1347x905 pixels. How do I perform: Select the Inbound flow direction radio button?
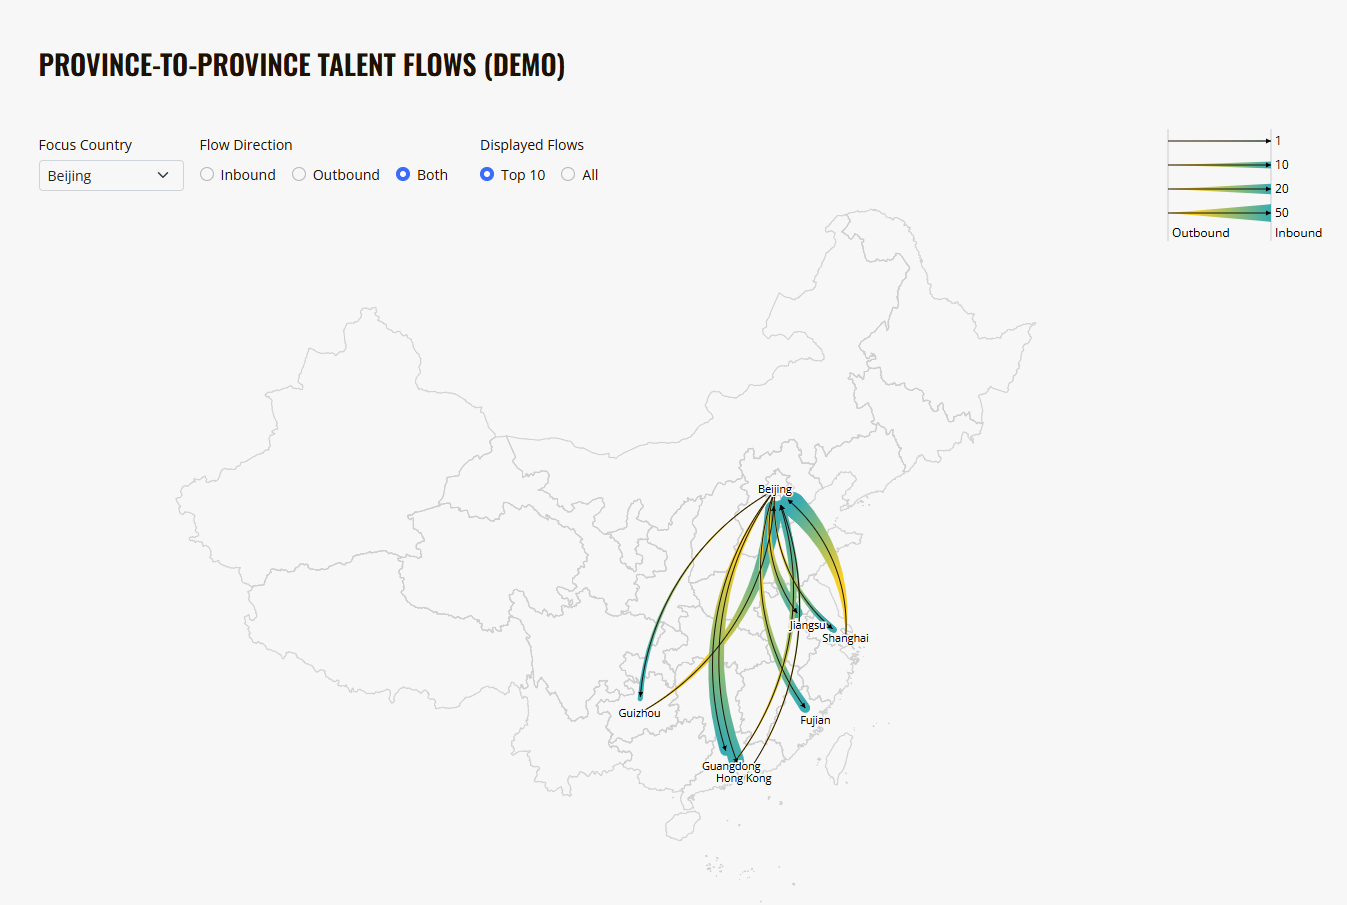coord(206,174)
